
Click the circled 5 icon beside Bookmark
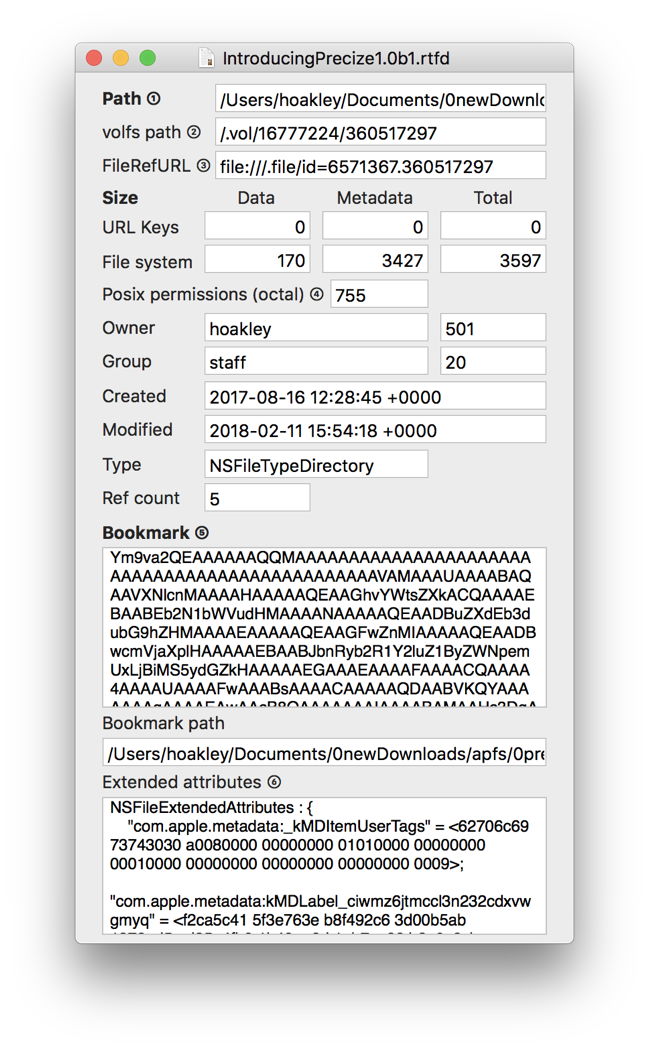coord(202,533)
